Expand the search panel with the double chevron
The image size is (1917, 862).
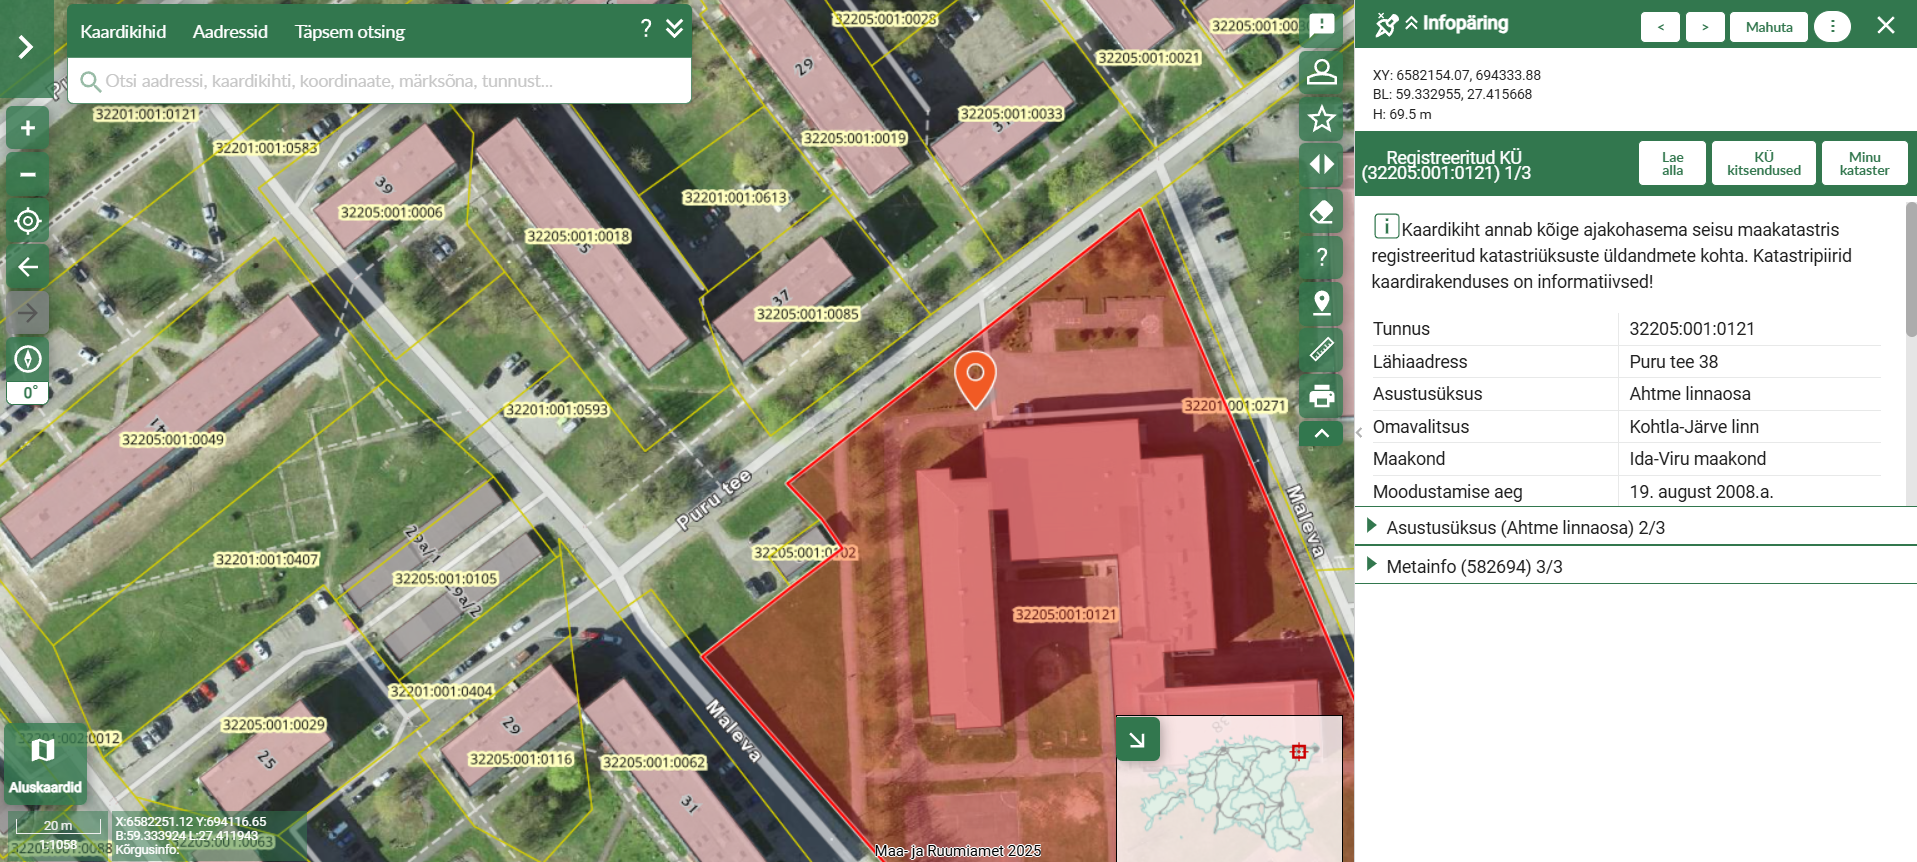[x=675, y=28]
